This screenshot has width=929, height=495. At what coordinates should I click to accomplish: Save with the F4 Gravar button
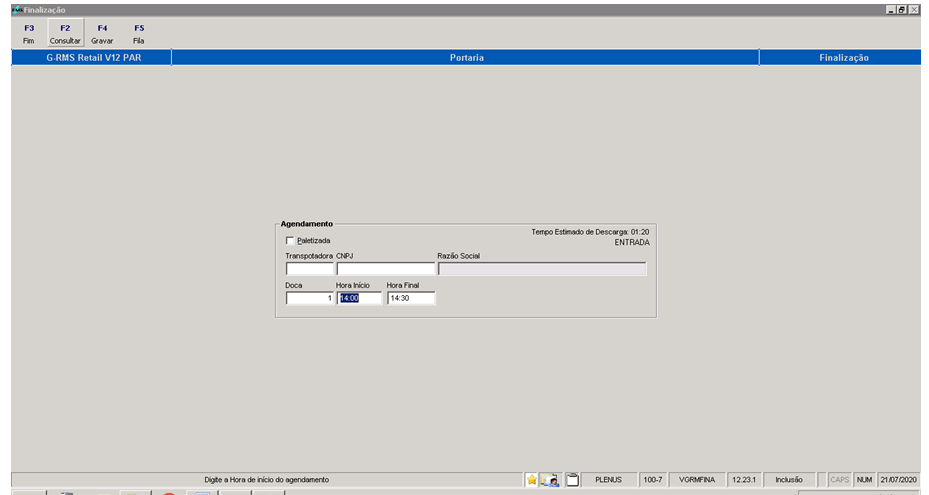102,34
